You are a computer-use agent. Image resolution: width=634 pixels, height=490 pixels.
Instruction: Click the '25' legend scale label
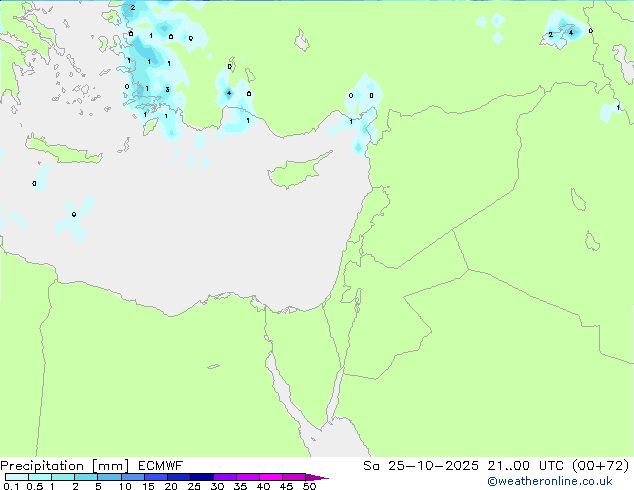coord(194,486)
